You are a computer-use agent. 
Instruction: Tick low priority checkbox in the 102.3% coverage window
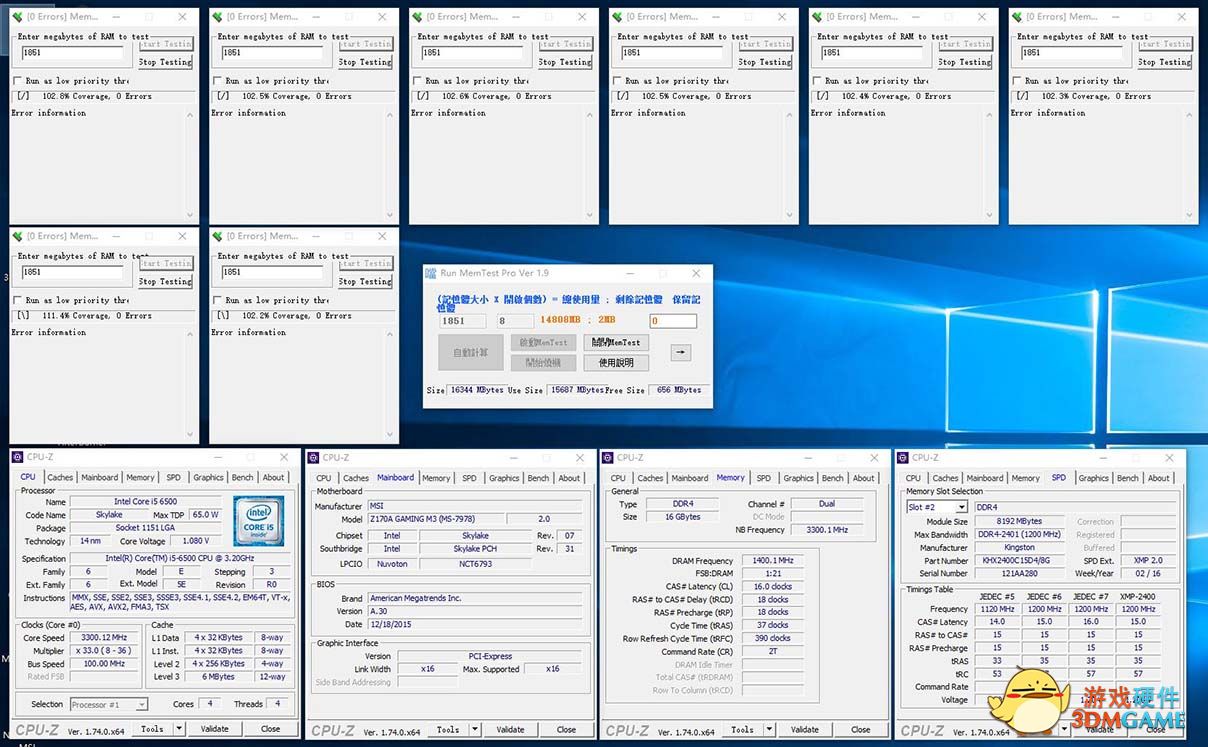coord(1017,81)
